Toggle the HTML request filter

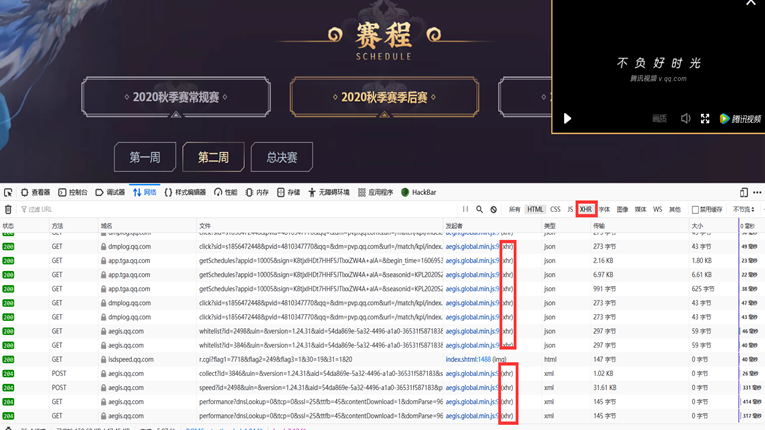tap(535, 209)
